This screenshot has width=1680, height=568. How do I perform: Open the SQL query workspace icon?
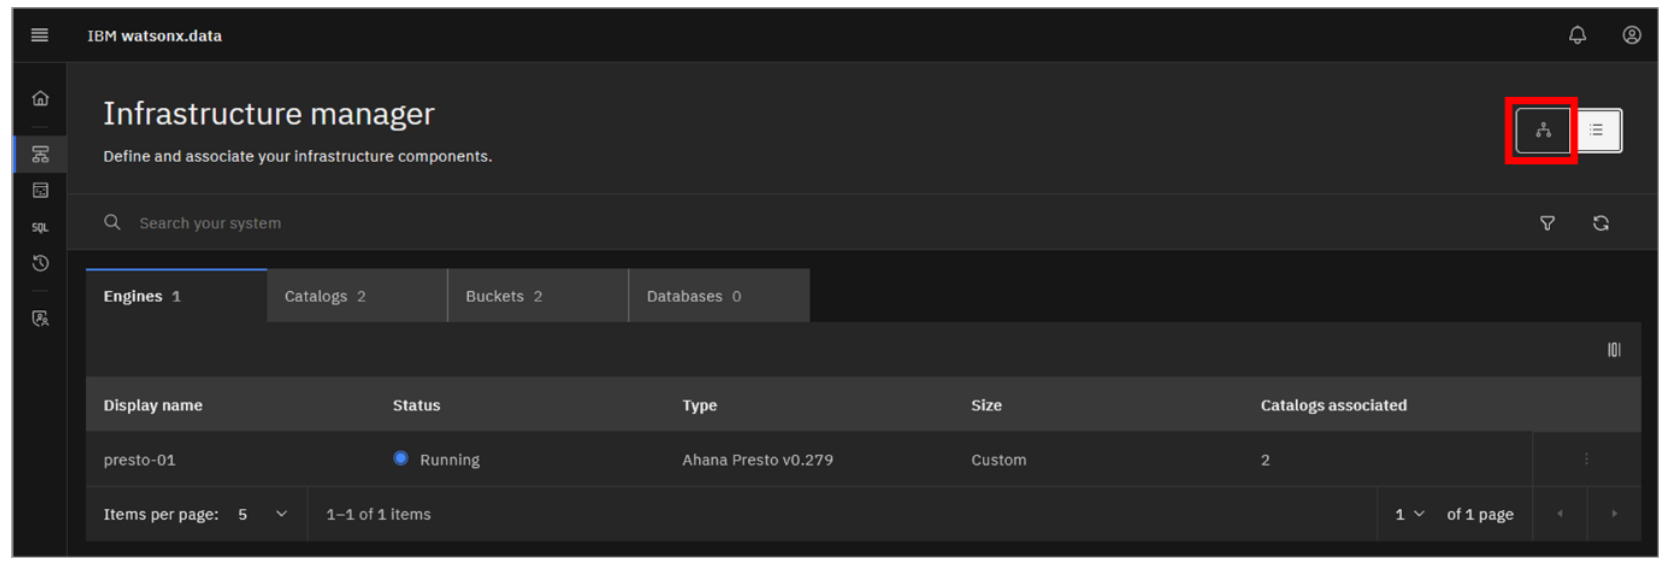point(40,227)
